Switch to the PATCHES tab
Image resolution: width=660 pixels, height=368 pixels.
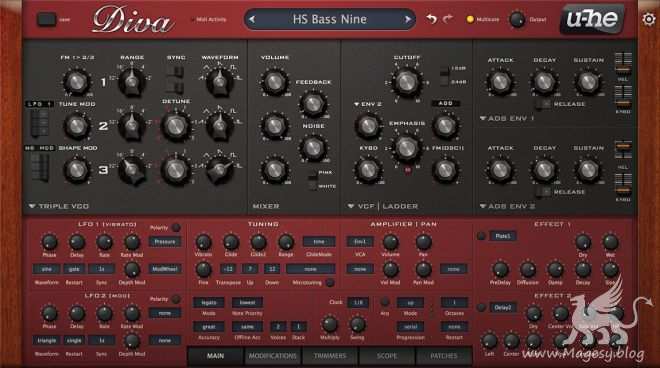[x=444, y=356]
